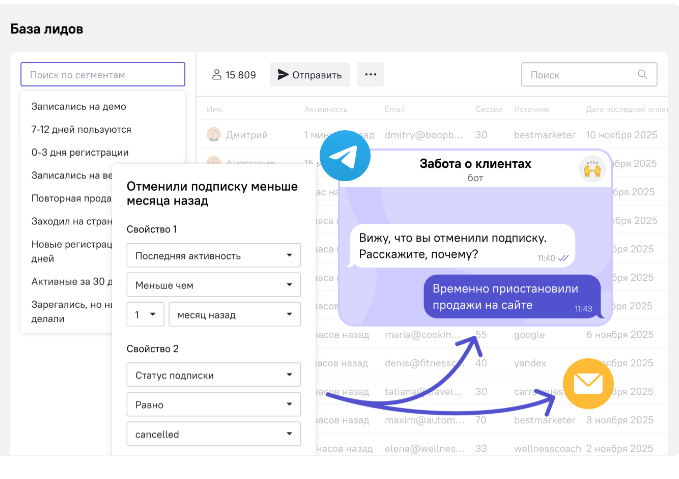Image resolution: width=679 pixels, height=479 pixels.
Task: Click the page title База лидов
Action: tap(47, 29)
